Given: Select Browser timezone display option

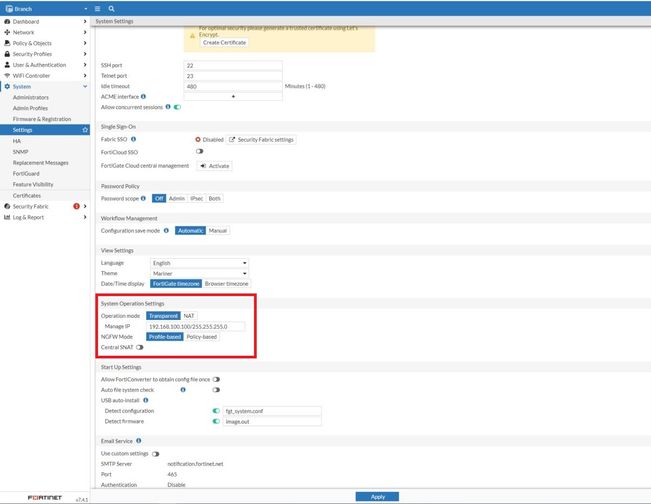Looking at the screenshot, I should pyautogui.click(x=226, y=284).
